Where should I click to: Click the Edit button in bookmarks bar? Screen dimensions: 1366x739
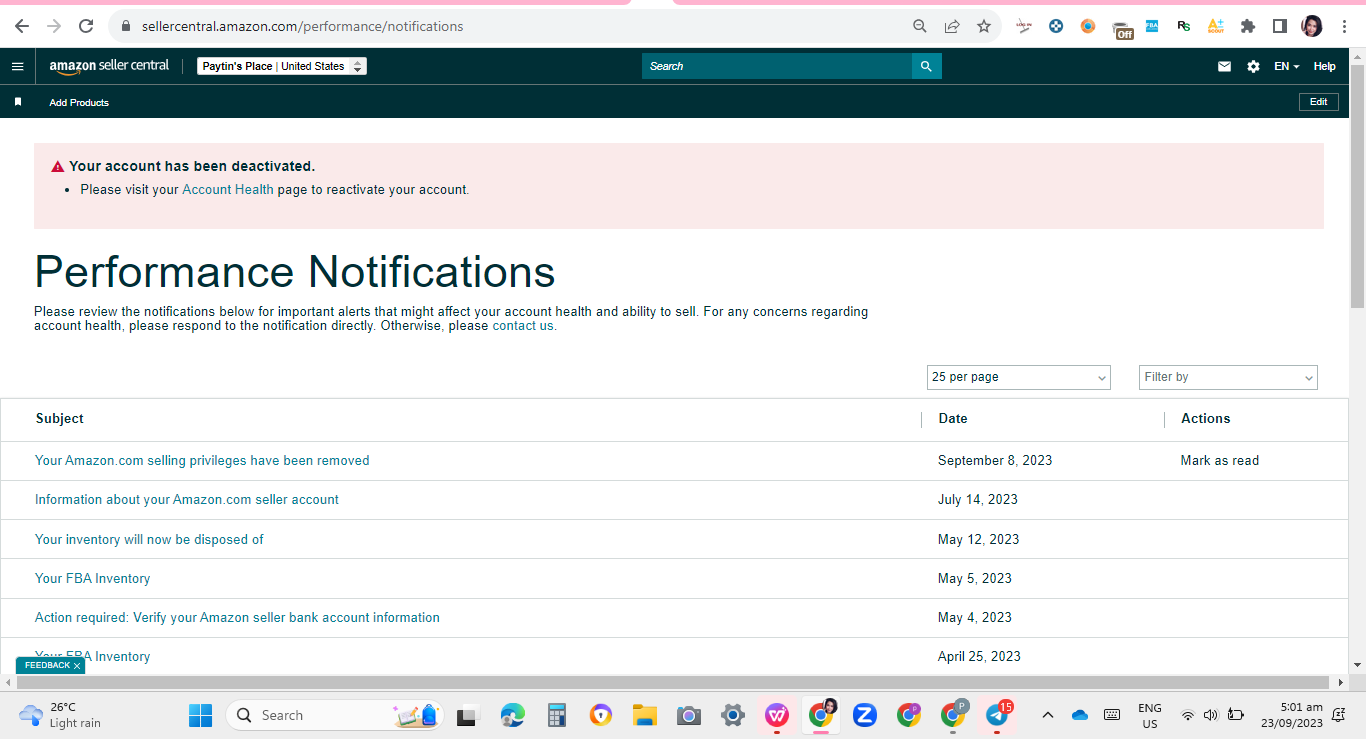point(1318,102)
